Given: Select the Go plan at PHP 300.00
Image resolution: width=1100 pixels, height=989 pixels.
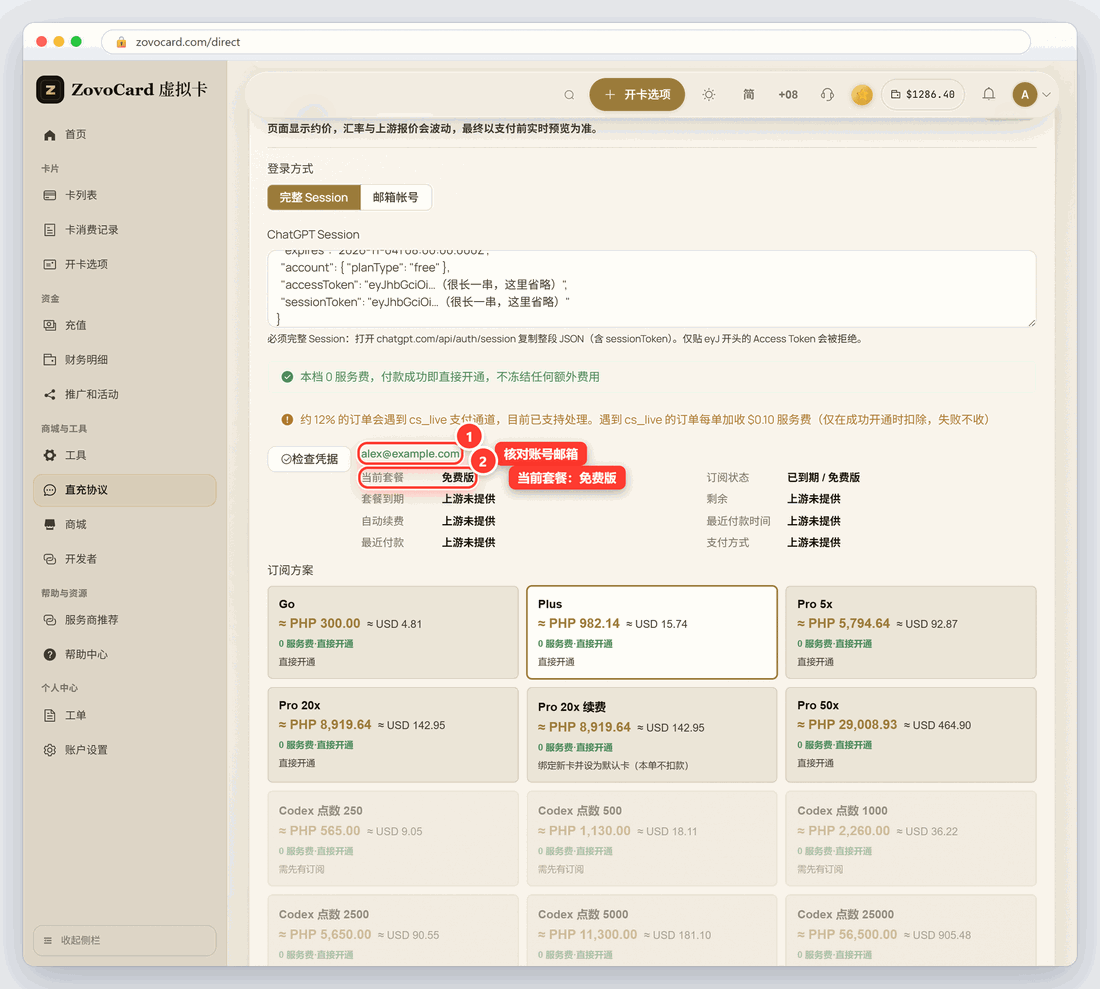Looking at the screenshot, I should click(393, 632).
